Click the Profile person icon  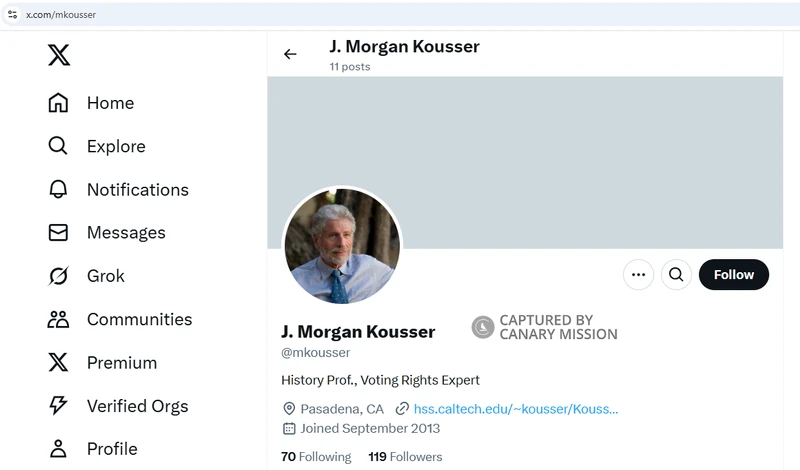pyautogui.click(x=58, y=449)
